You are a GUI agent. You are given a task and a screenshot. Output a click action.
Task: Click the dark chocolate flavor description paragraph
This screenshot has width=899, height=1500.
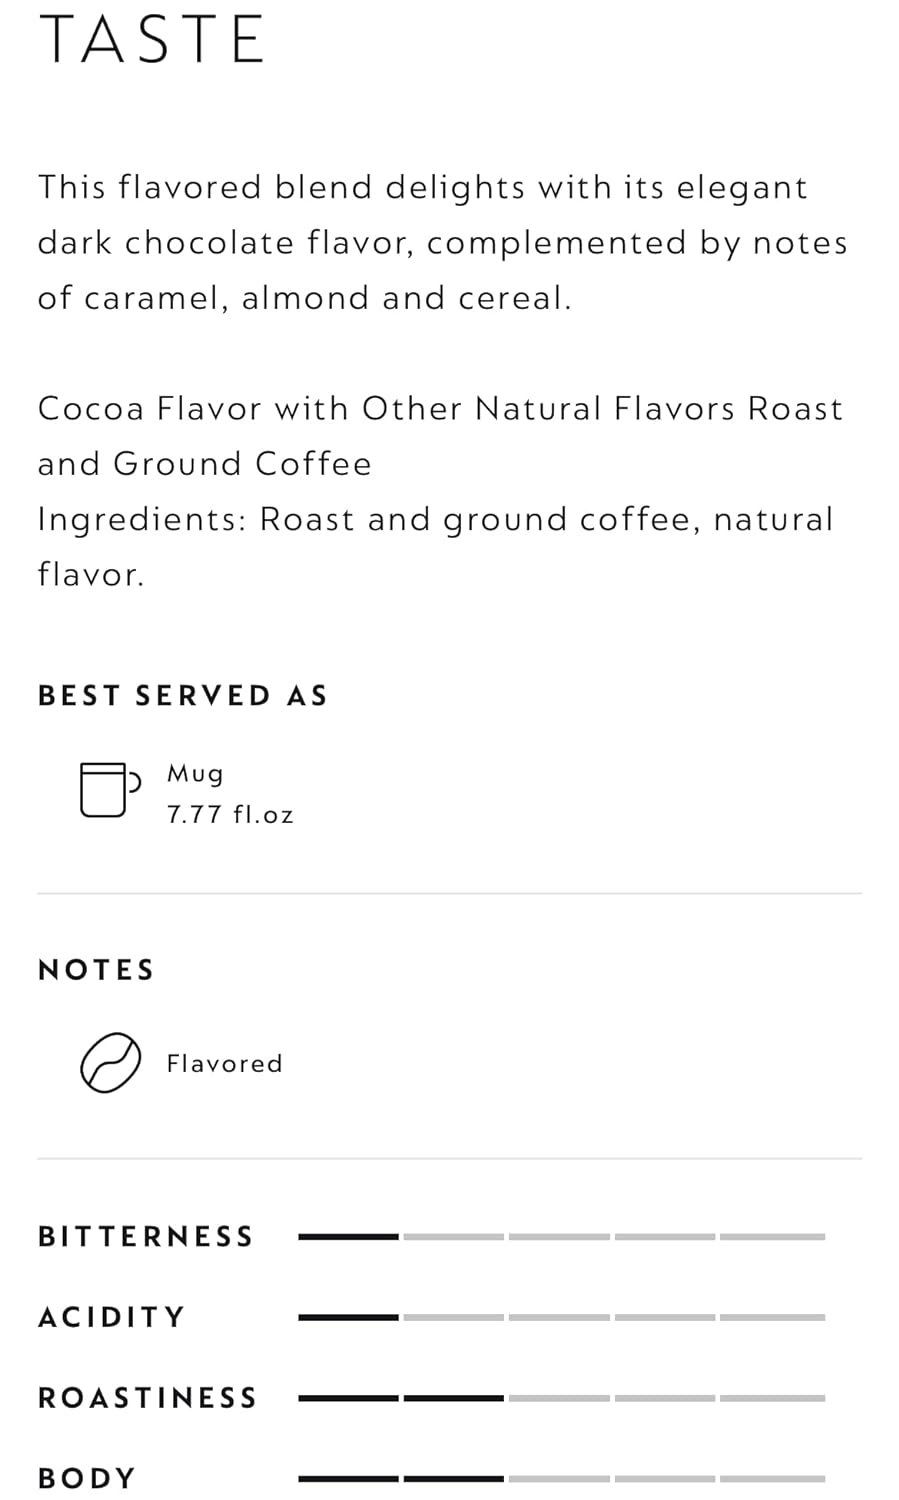(x=442, y=243)
